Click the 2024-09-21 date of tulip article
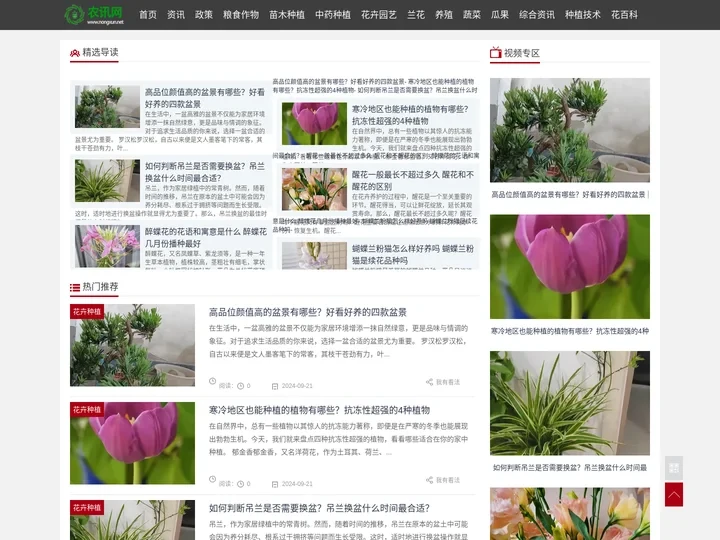The height and width of the screenshot is (540, 720). point(297,484)
